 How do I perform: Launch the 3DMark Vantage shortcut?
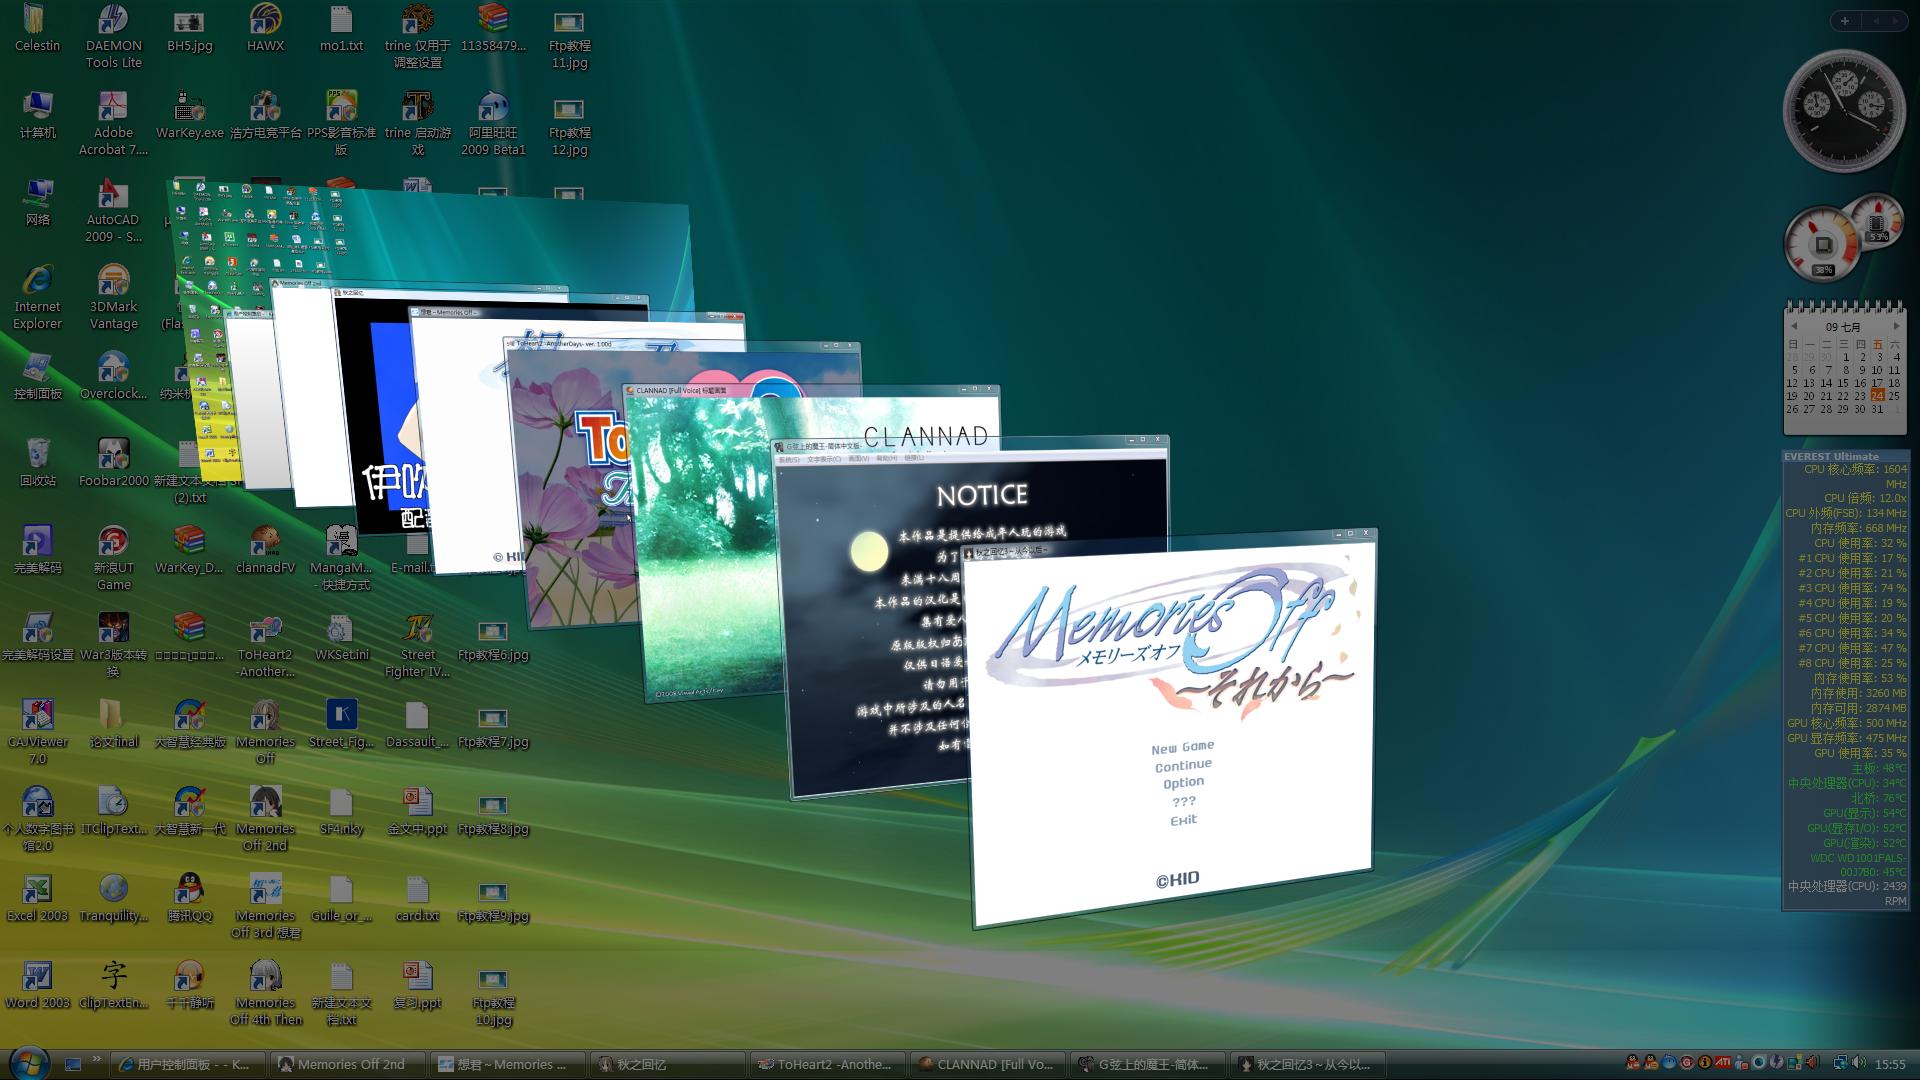[113, 297]
